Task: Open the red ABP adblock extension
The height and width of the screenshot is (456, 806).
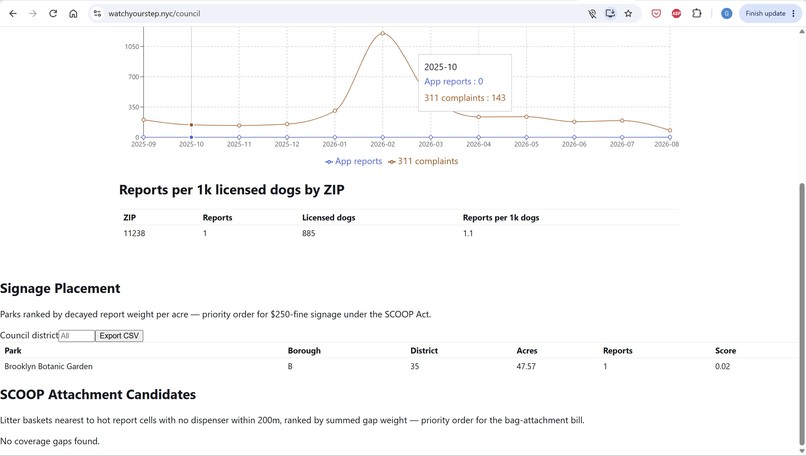Action: click(676, 14)
